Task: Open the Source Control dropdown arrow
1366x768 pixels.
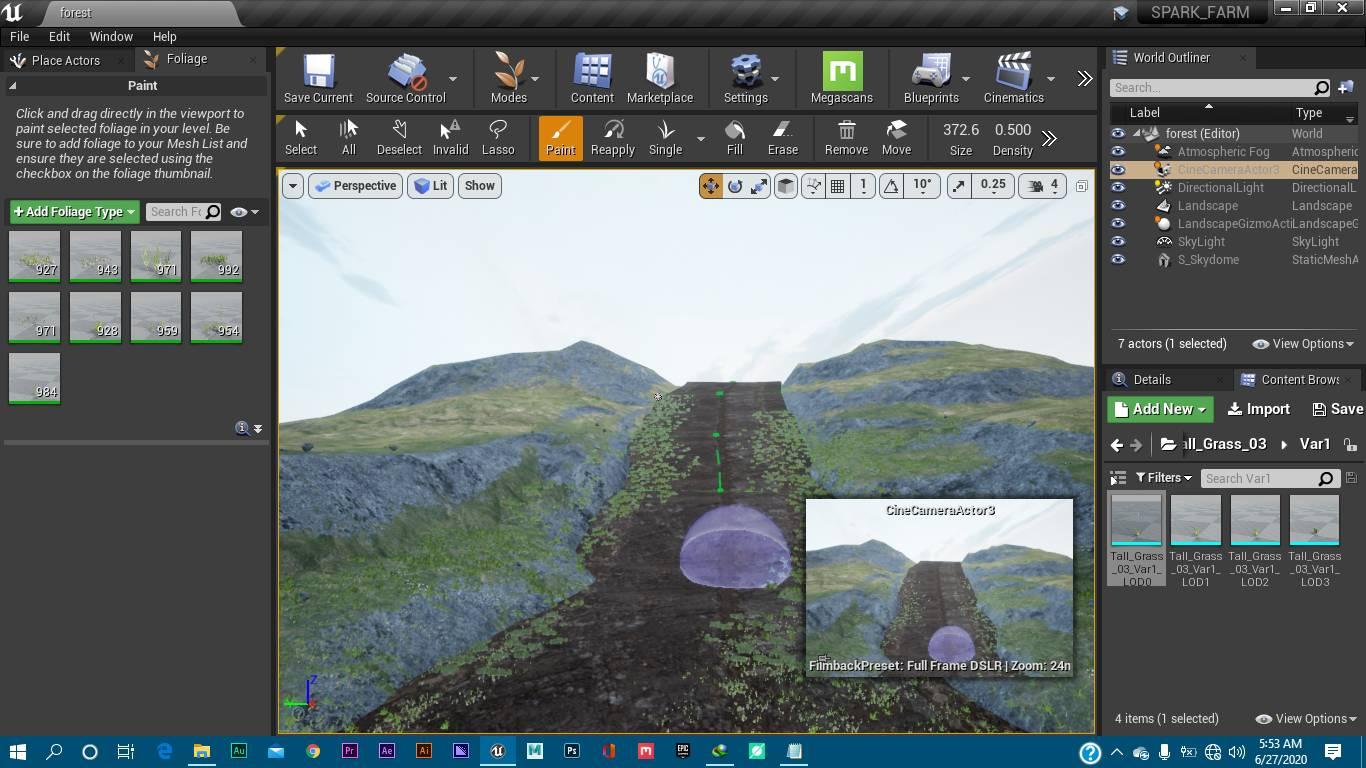Action: [x=452, y=78]
